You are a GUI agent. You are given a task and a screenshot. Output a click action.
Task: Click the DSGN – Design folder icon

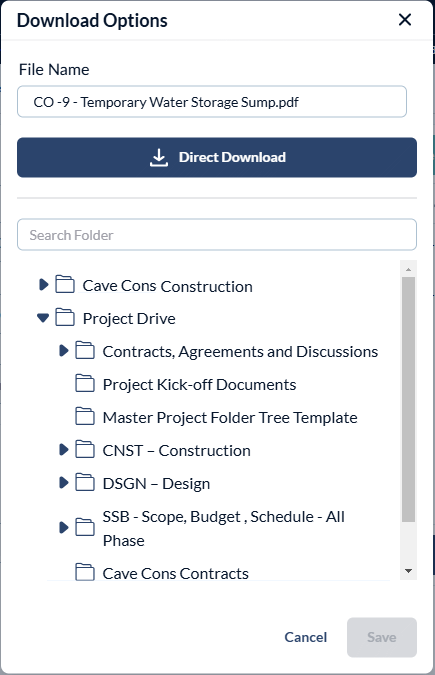(85, 482)
